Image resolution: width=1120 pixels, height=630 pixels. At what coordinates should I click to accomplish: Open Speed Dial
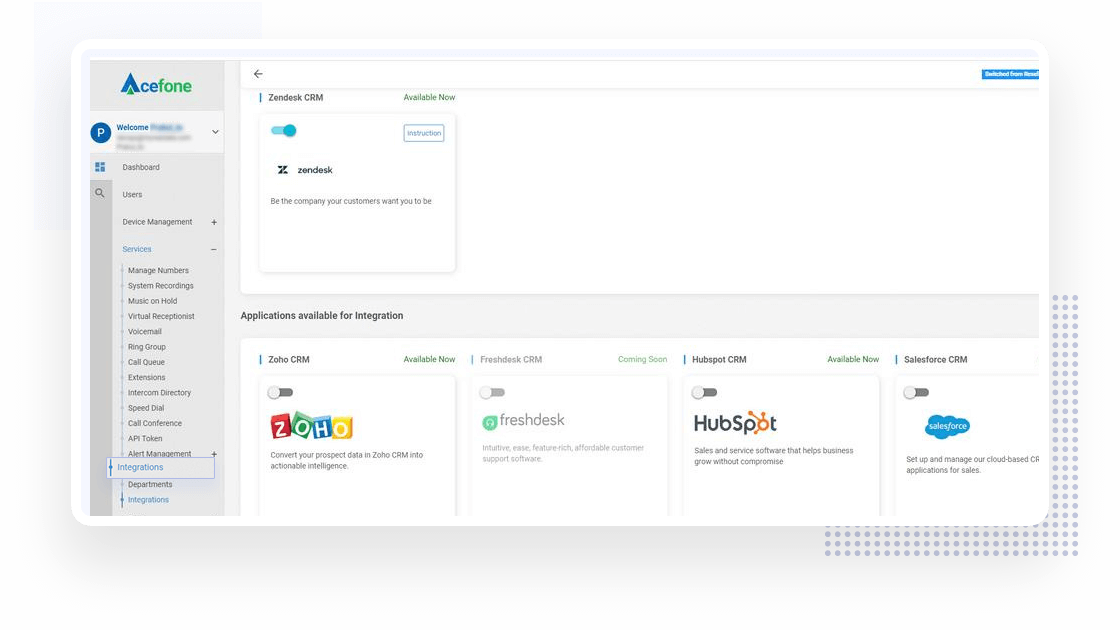(x=146, y=408)
